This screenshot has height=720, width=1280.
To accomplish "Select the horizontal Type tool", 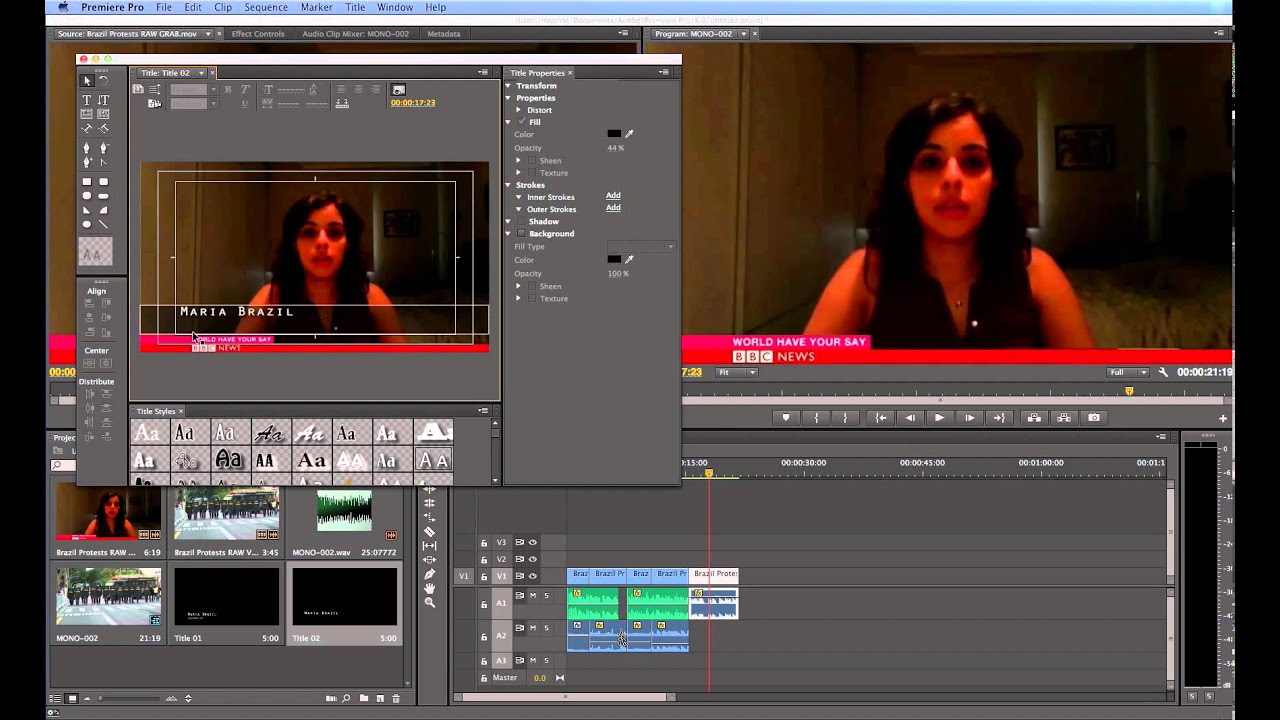I will pyautogui.click(x=87, y=100).
